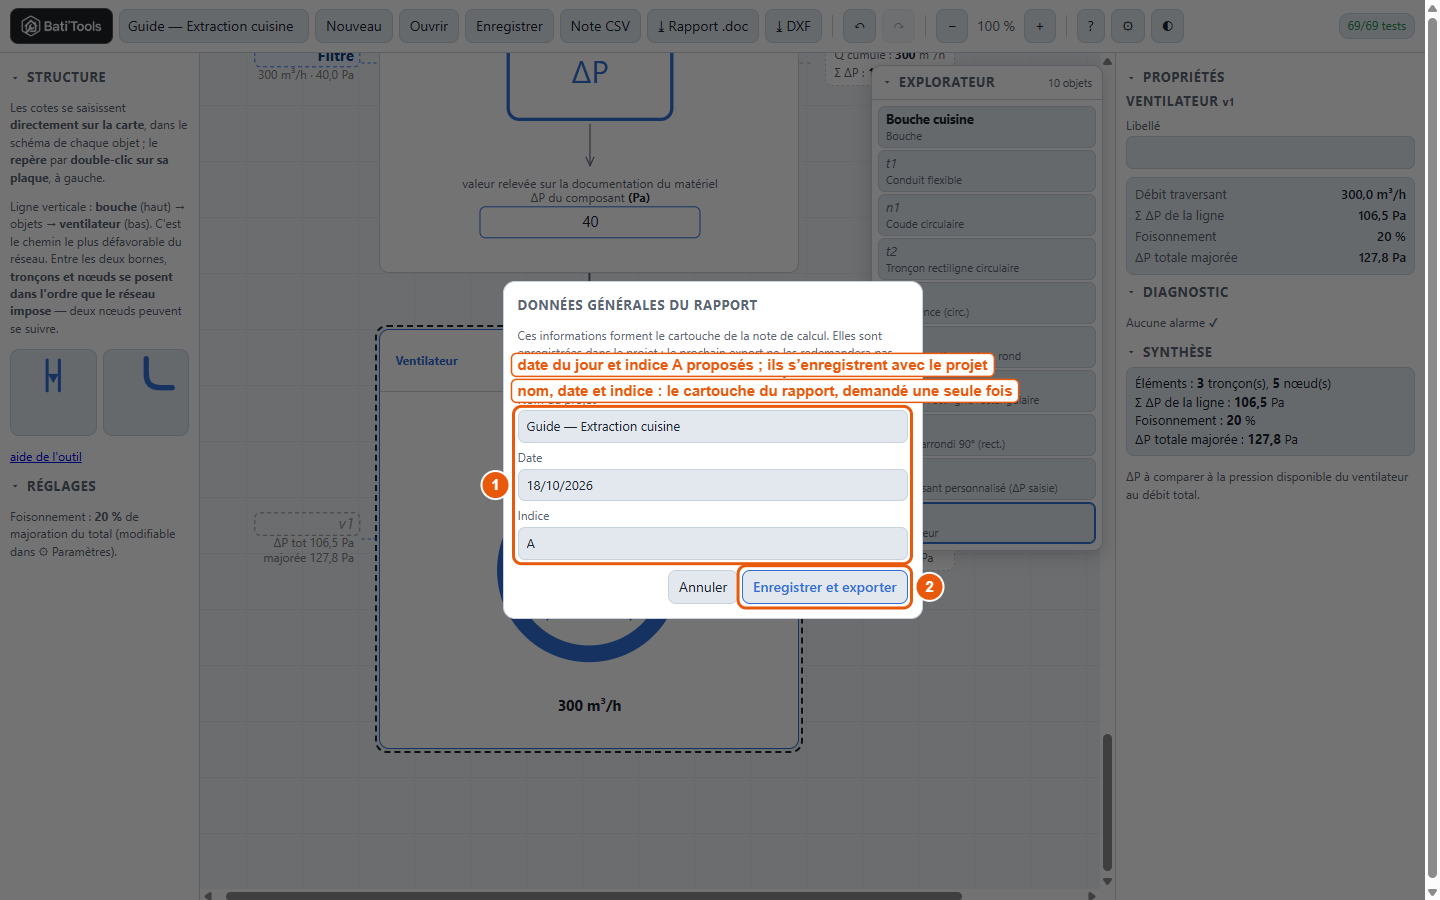
Task: Click the undo arrow in the toolbar
Action: (x=860, y=26)
